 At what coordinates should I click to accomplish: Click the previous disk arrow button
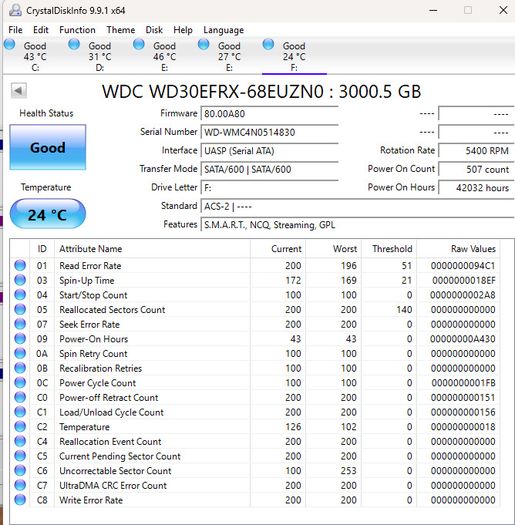coord(18,90)
